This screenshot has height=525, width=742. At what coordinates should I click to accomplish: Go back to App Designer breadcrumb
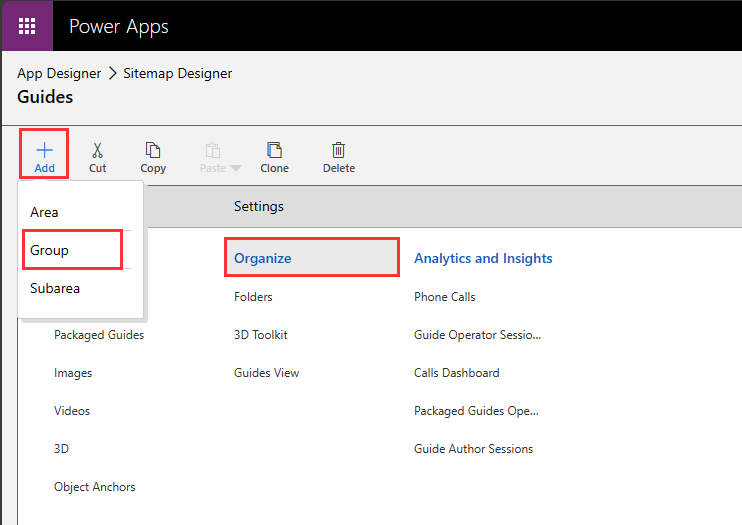pos(59,73)
